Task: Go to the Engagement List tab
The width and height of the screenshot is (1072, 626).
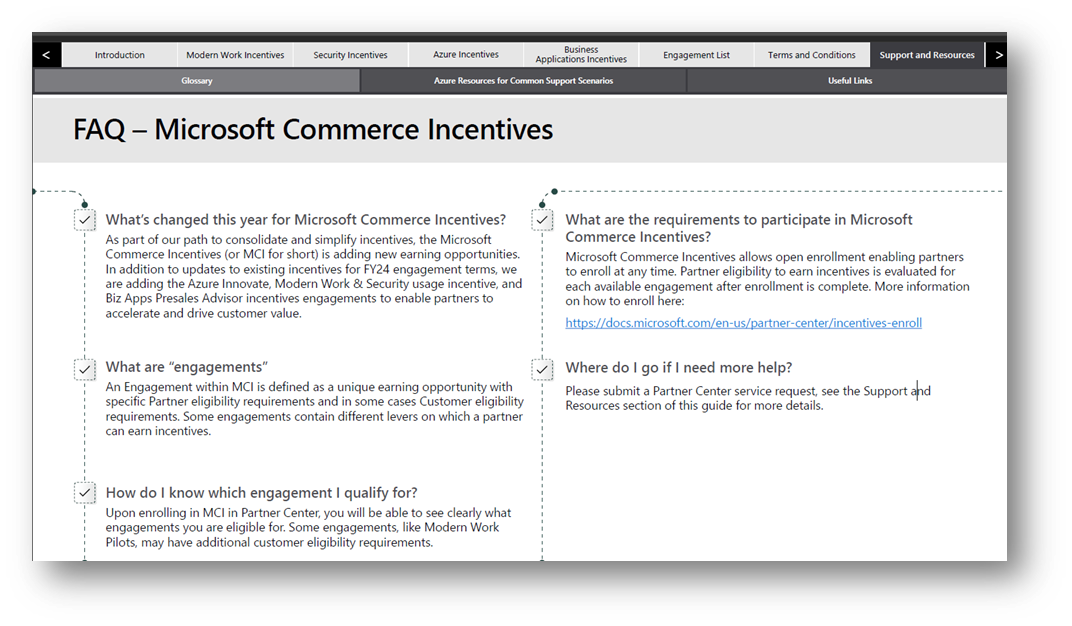Action: [x=696, y=55]
